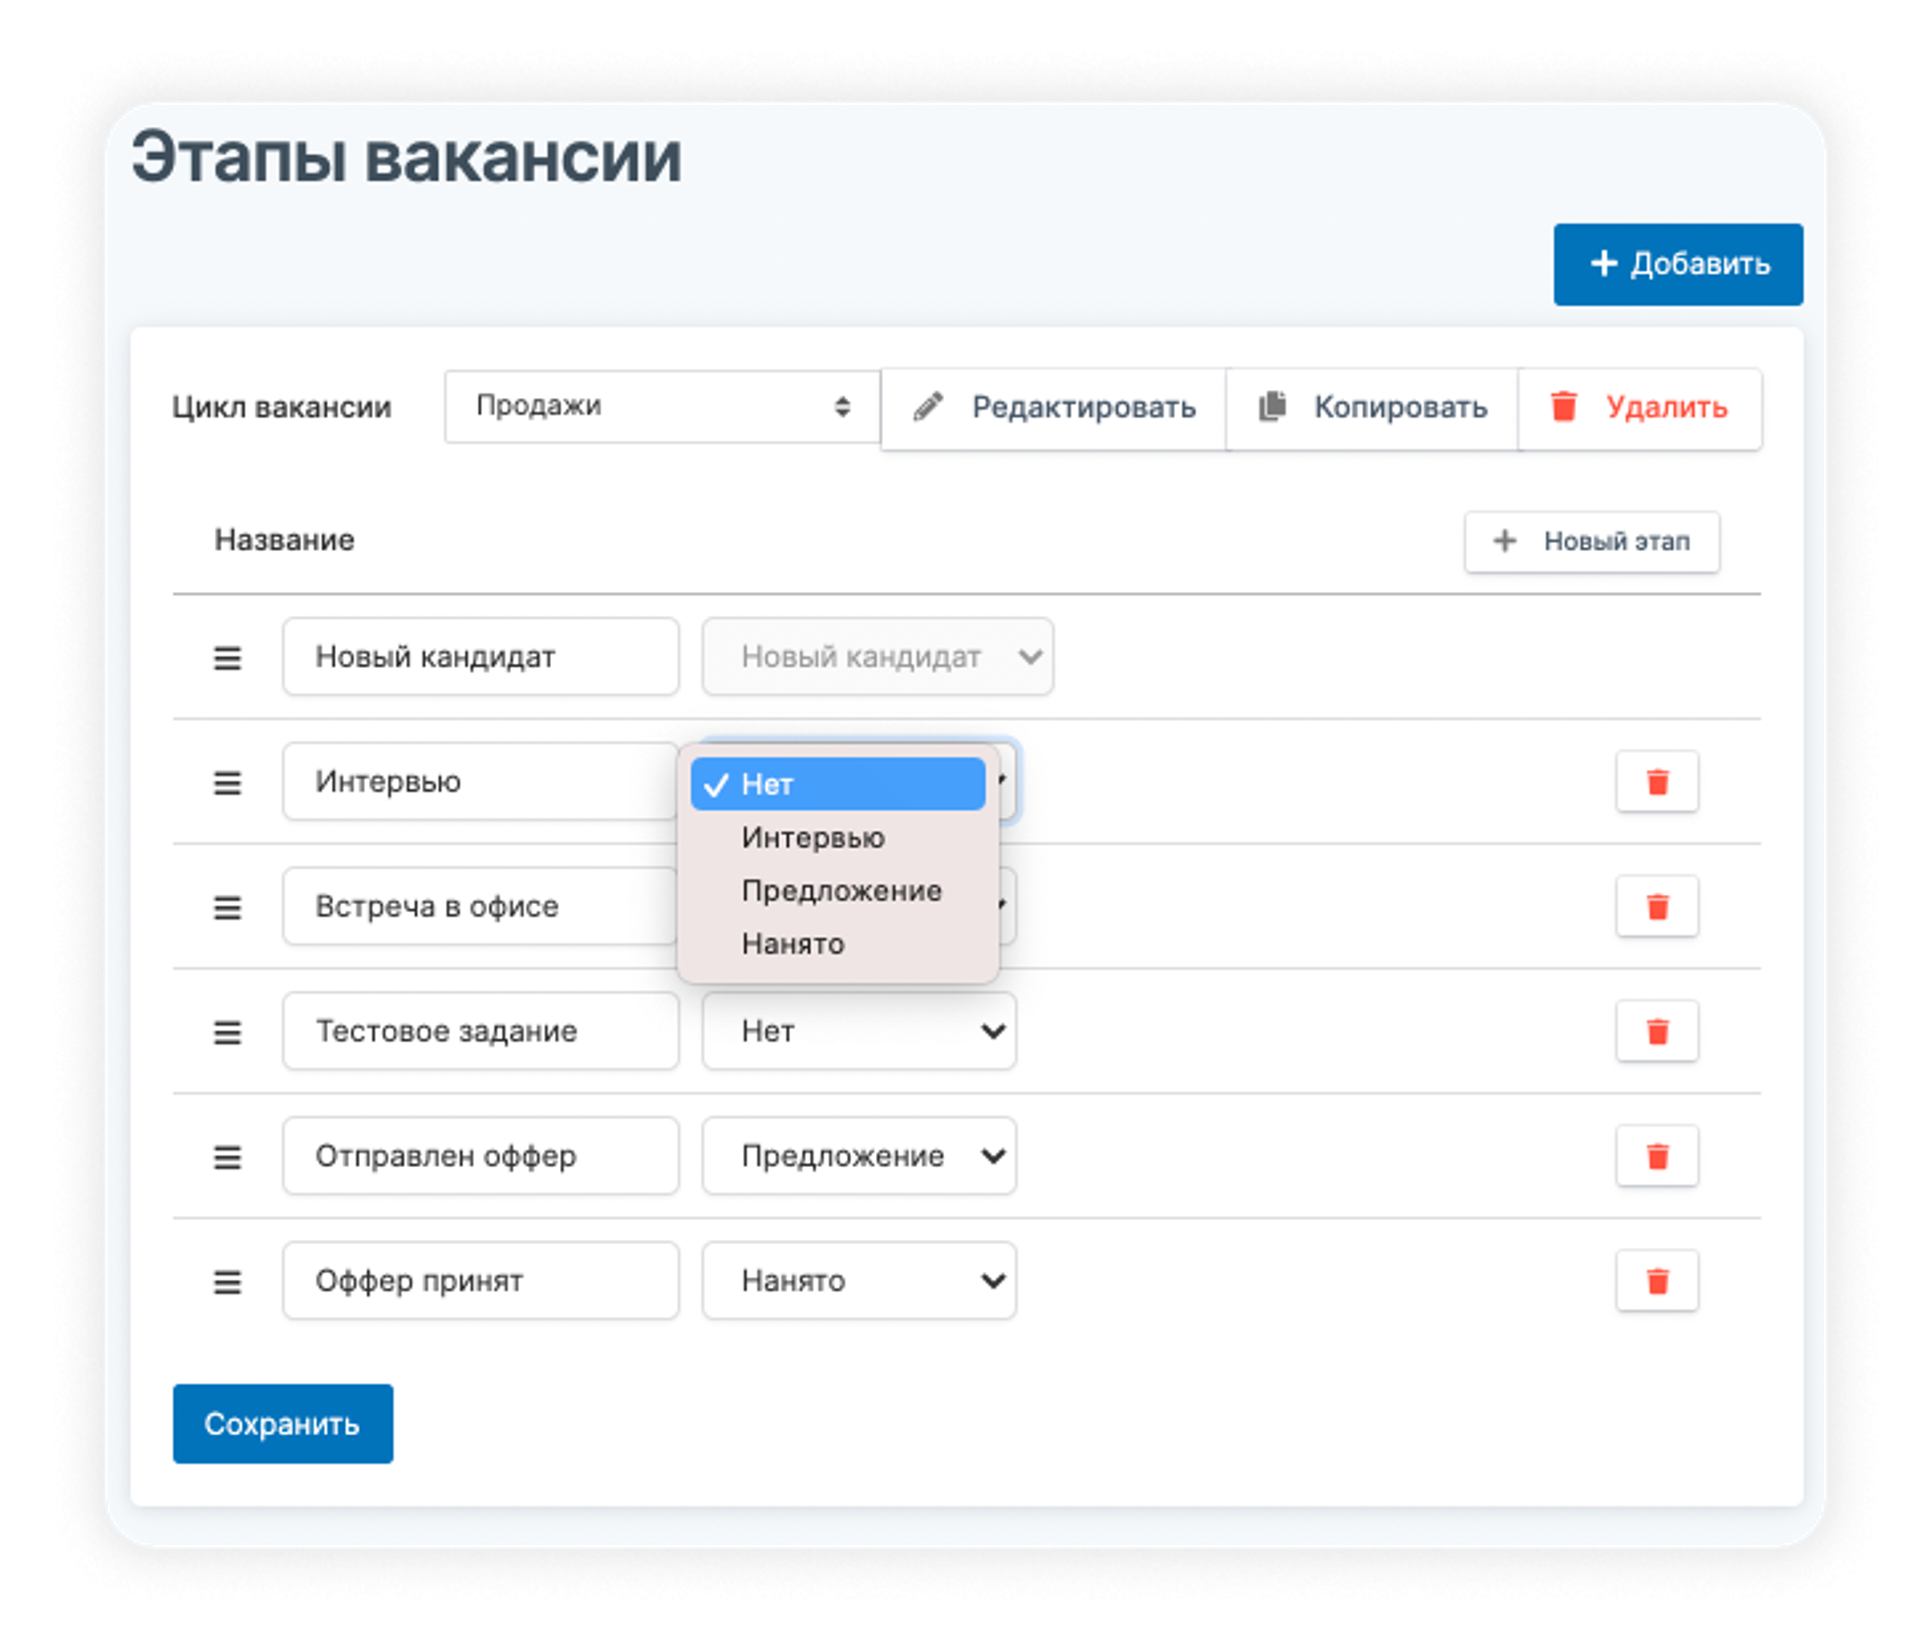1920x1652 pixels.
Task: Open type dropdown for Тестовое задание
Action: (x=859, y=1031)
